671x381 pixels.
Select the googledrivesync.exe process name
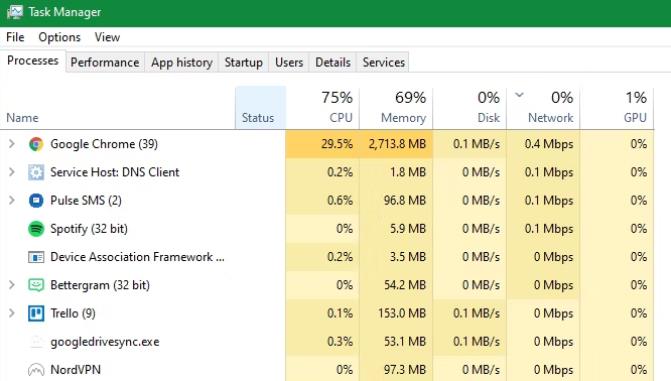(x=105, y=342)
